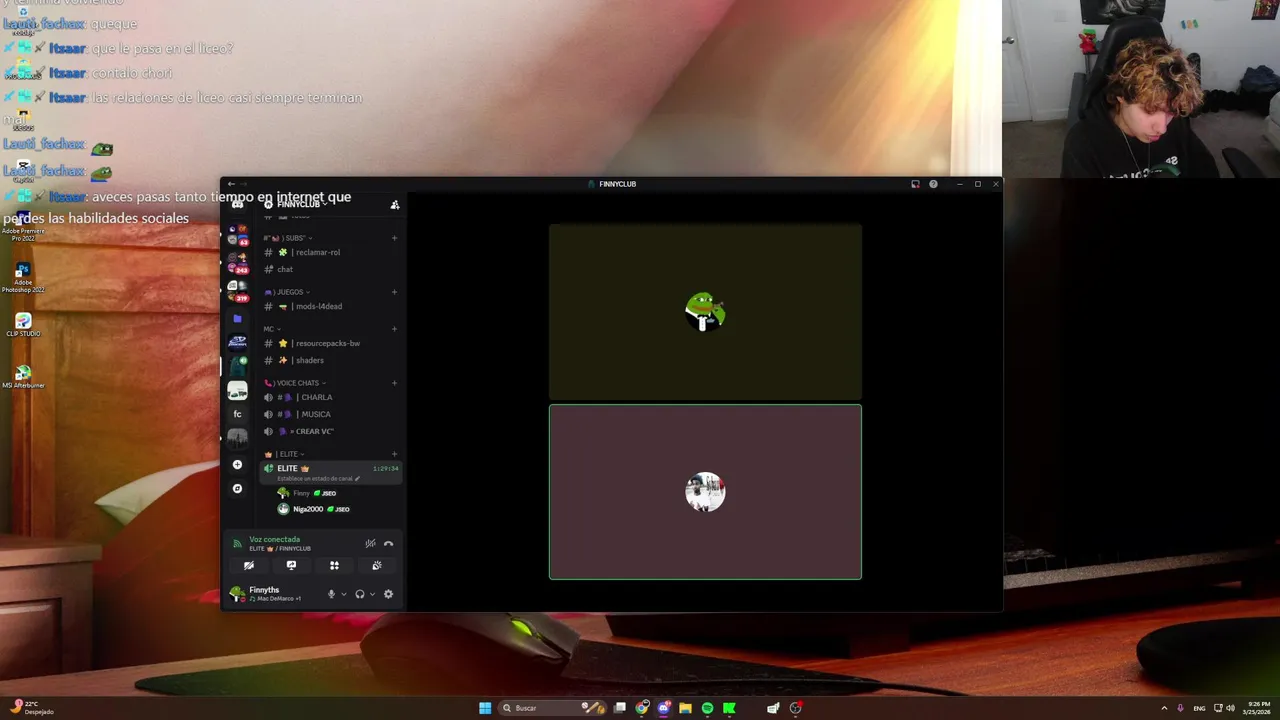This screenshot has width=1280, height=720.
Task: Select the green-bordered bottom video tile
Action: click(x=705, y=492)
